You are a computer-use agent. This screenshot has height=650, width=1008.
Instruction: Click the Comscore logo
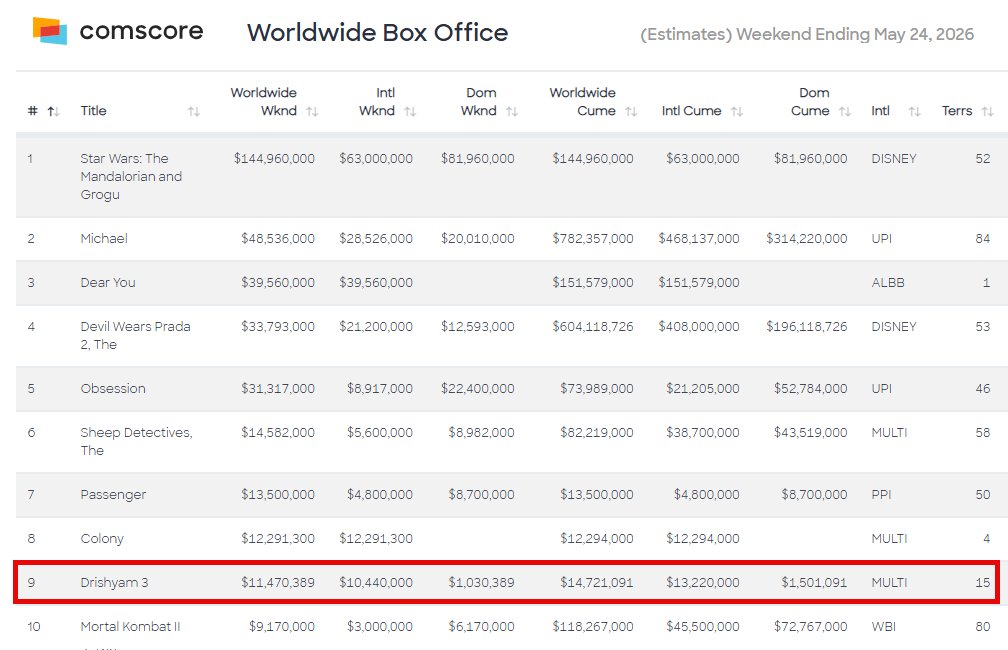tap(118, 30)
